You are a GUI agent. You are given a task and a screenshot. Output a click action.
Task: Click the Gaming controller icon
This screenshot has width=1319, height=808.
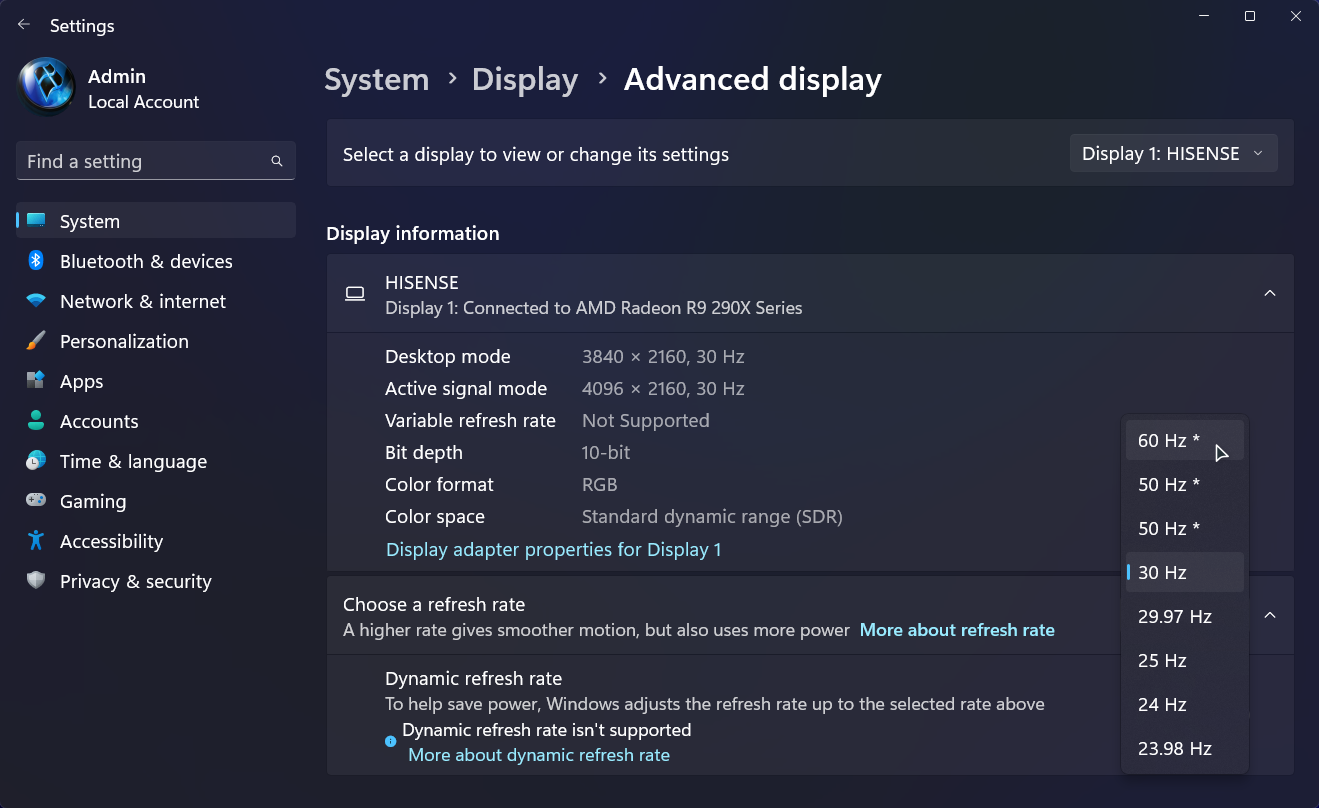click(36, 501)
